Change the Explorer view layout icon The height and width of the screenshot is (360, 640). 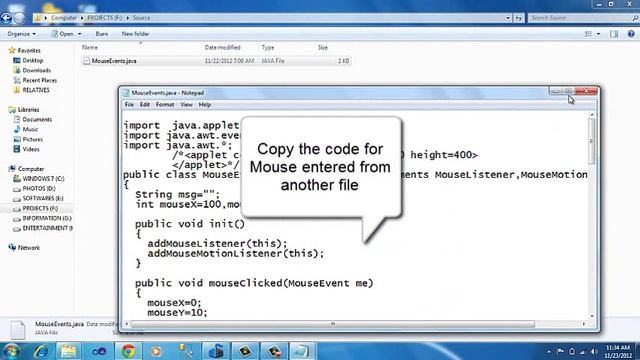tap(588, 34)
